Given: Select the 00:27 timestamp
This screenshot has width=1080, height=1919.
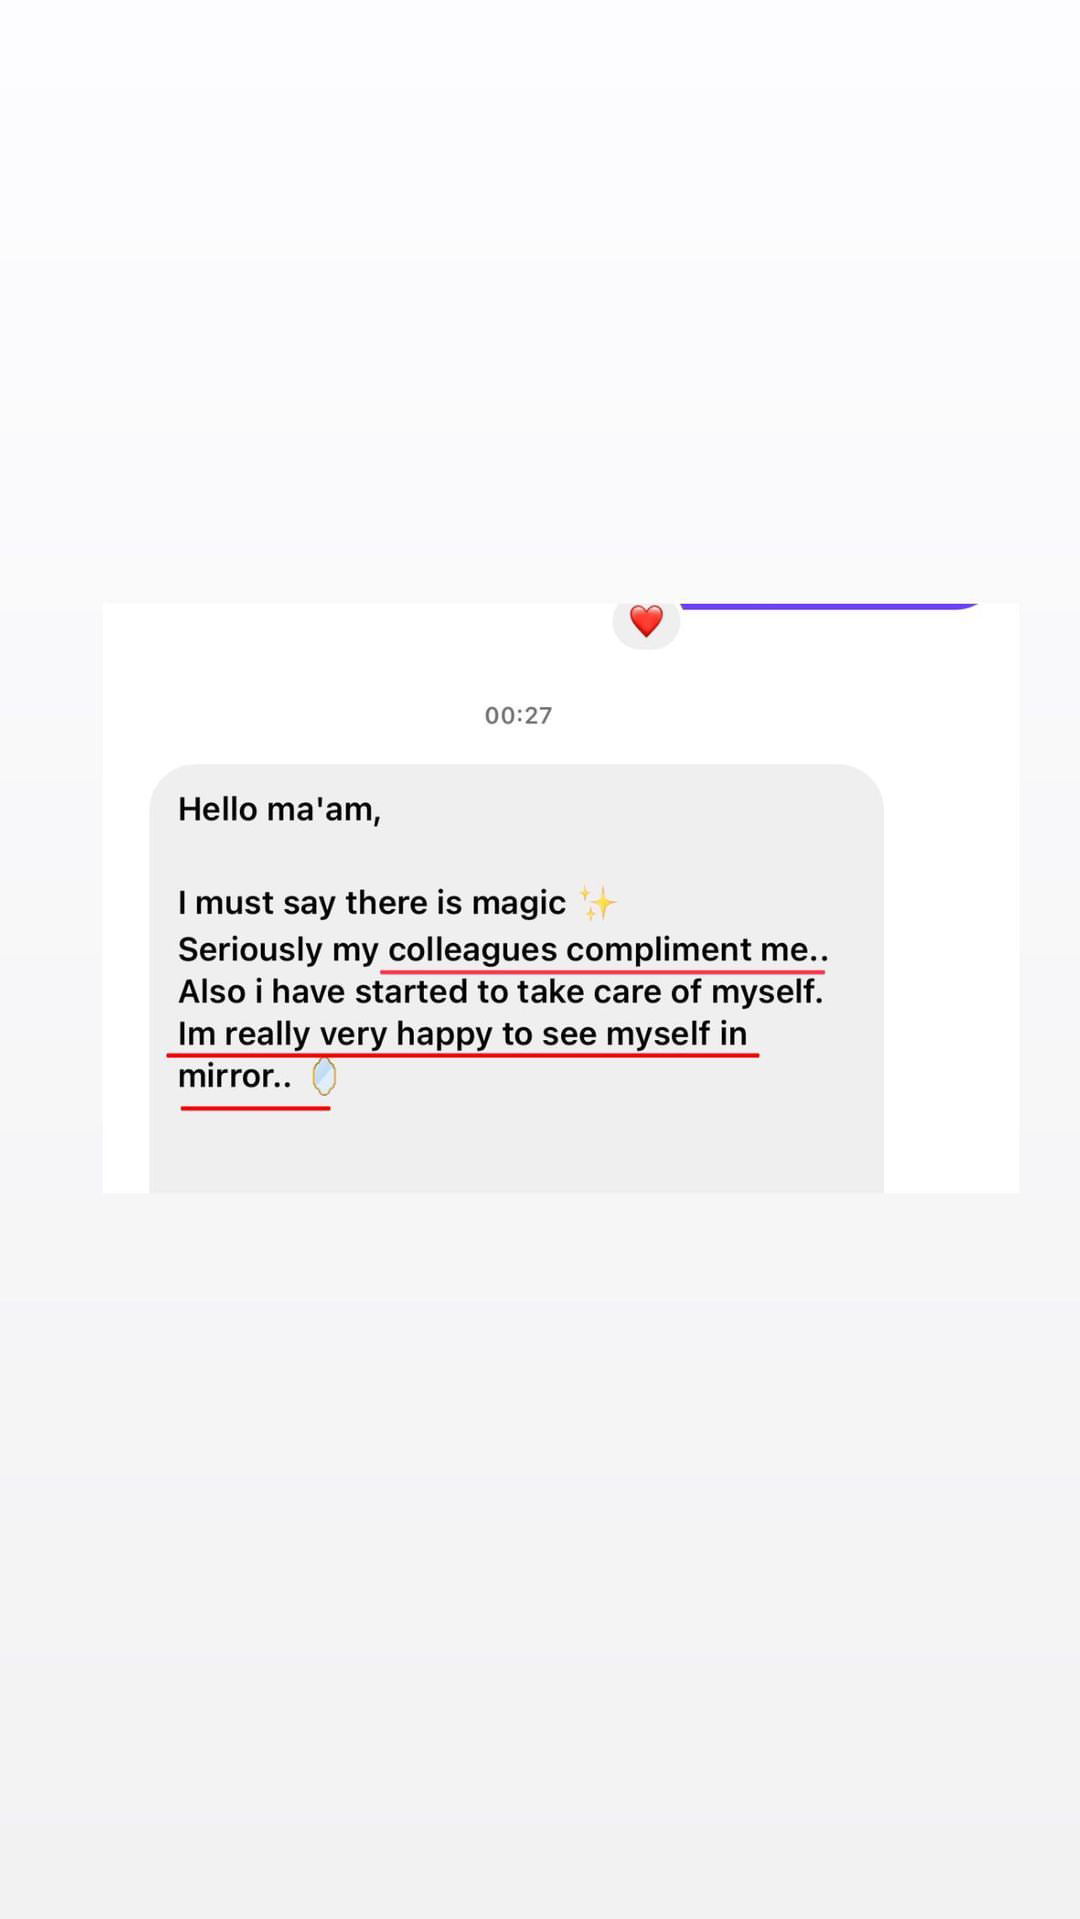Looking at the screenshot, I should (518, 715).
